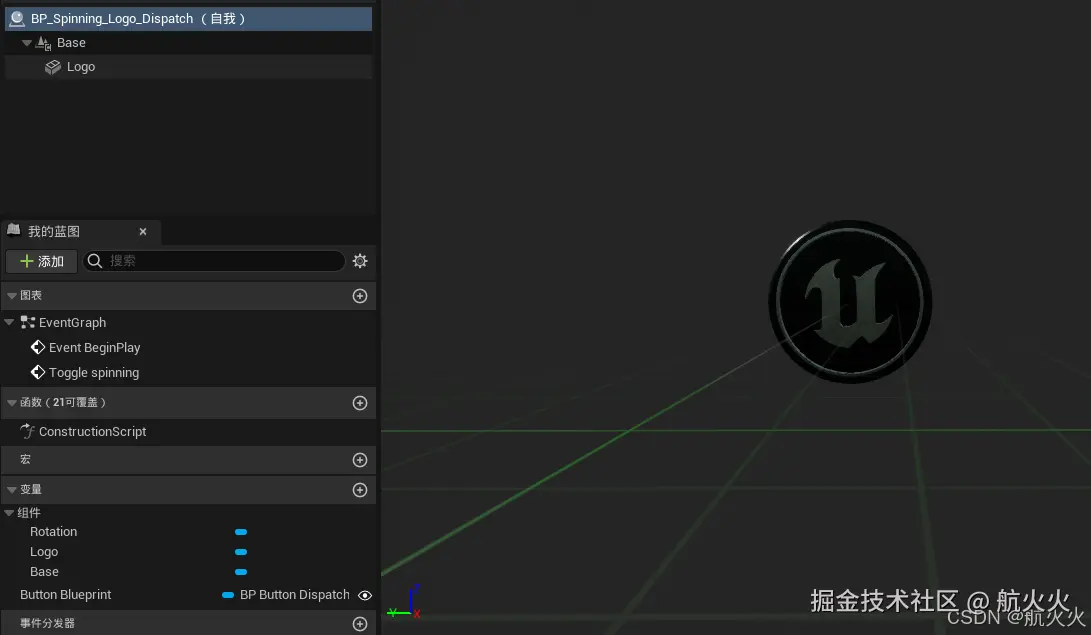The height and width of the screenshot is (635, 1091).
Task: Open the EventGraph entry
Action: [72, 323]
